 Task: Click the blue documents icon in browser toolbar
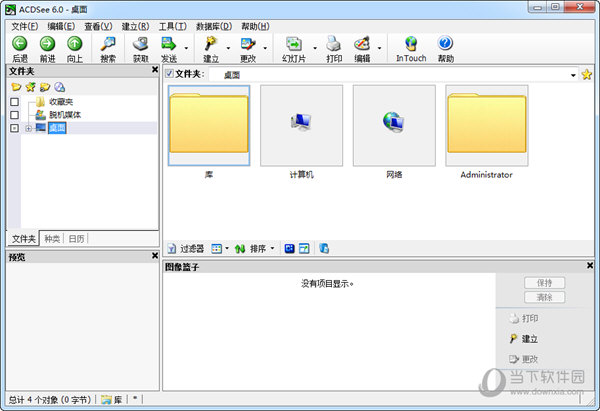tap(324, 249)
